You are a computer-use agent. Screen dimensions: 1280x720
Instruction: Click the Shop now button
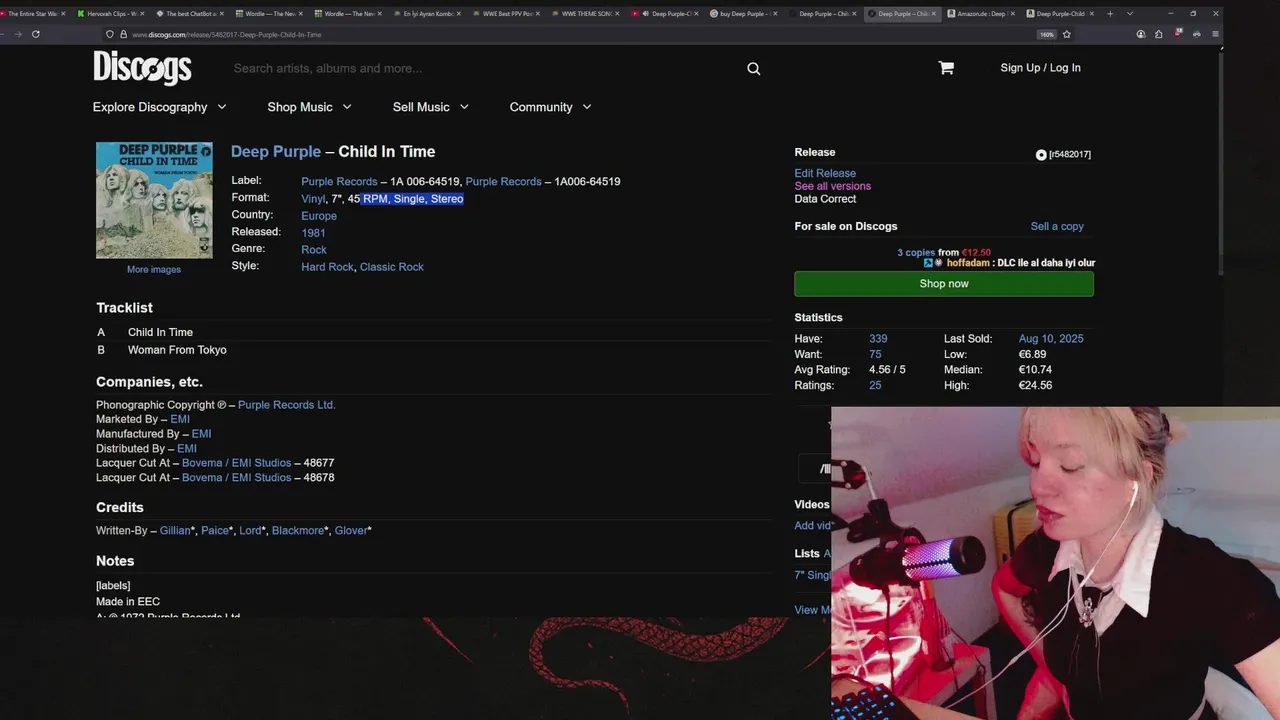(944, 284)
